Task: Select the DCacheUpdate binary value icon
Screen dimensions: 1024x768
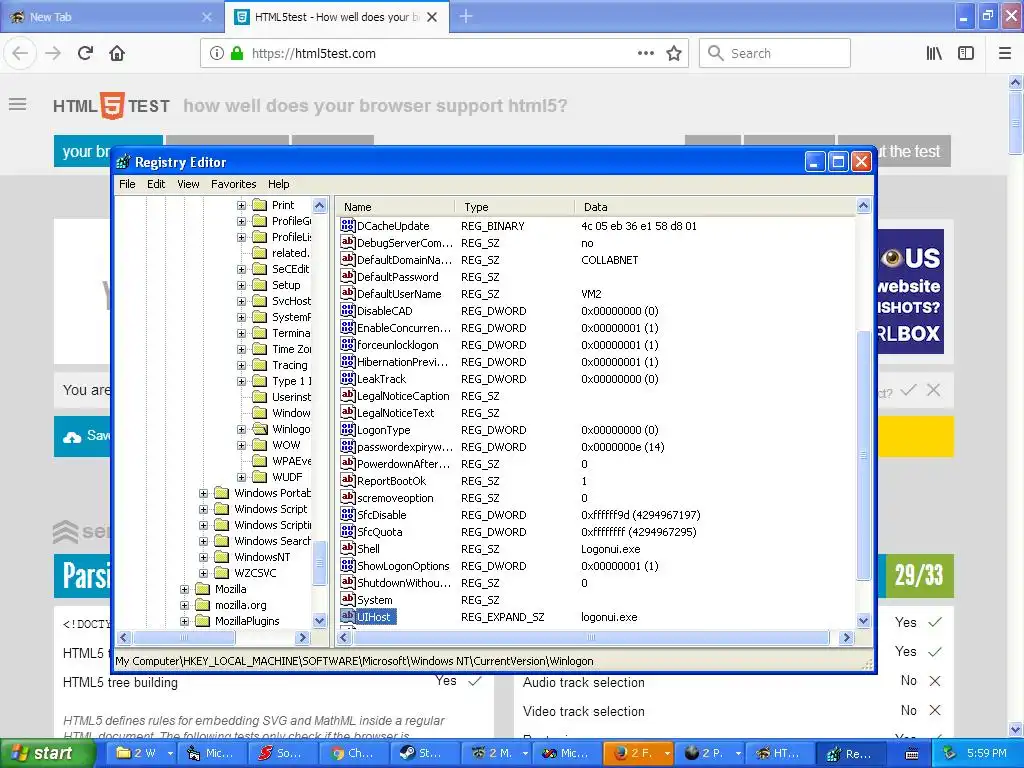Action: 347,225
